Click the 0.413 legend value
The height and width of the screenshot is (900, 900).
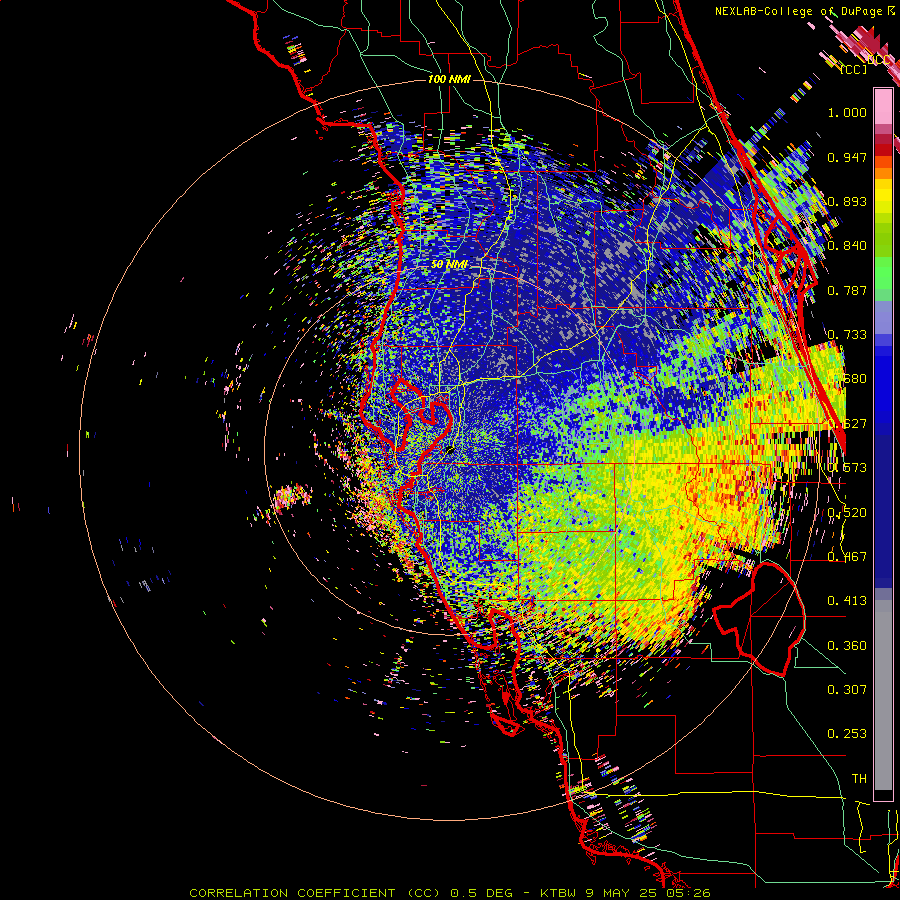point(847,600)
